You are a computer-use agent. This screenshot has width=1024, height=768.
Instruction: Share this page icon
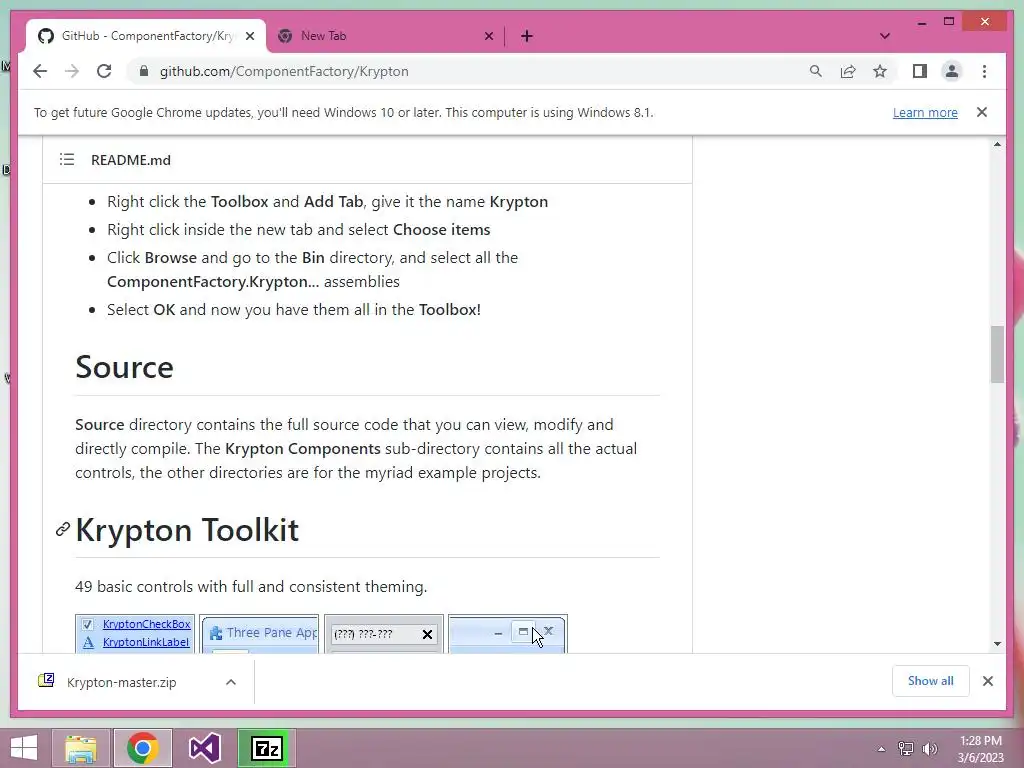[x=848, y=71]
